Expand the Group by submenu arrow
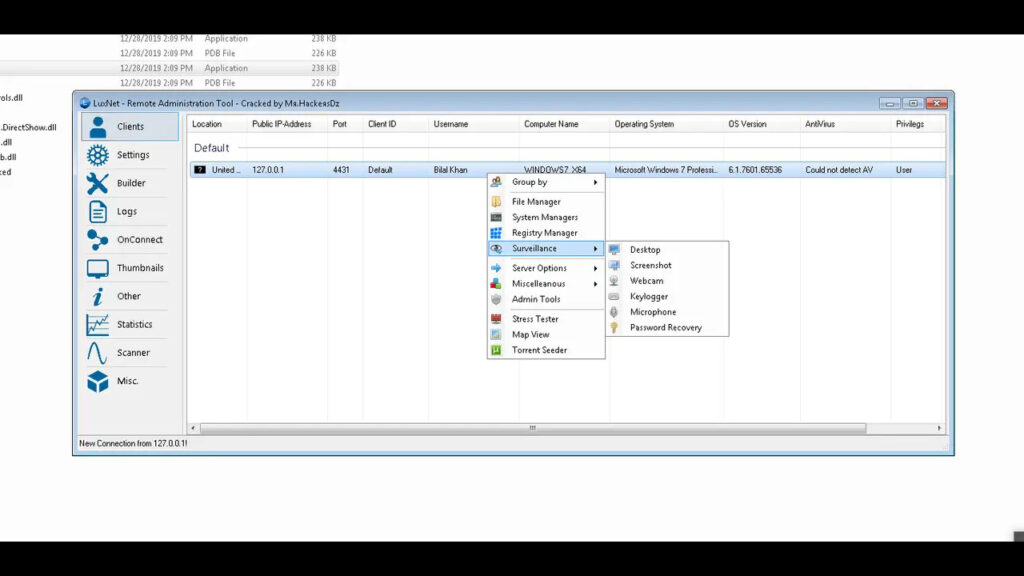 [596, 182]
